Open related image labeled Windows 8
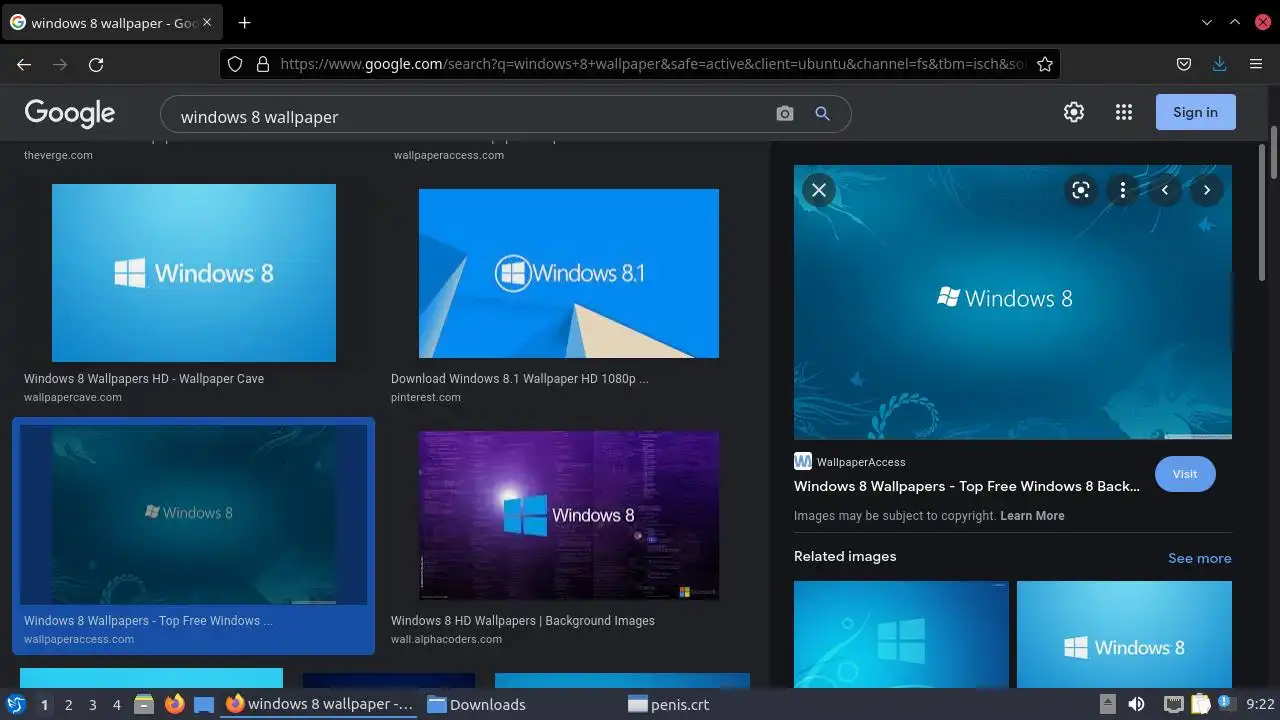The width and height of the screenshot is (1280, 720). coord(1124,634)
